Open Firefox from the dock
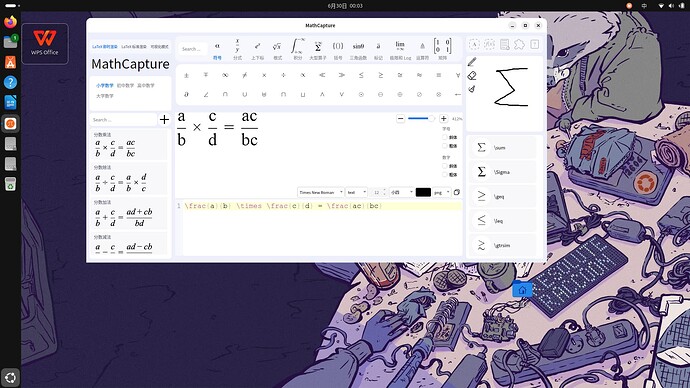 (x=10, y=22)
